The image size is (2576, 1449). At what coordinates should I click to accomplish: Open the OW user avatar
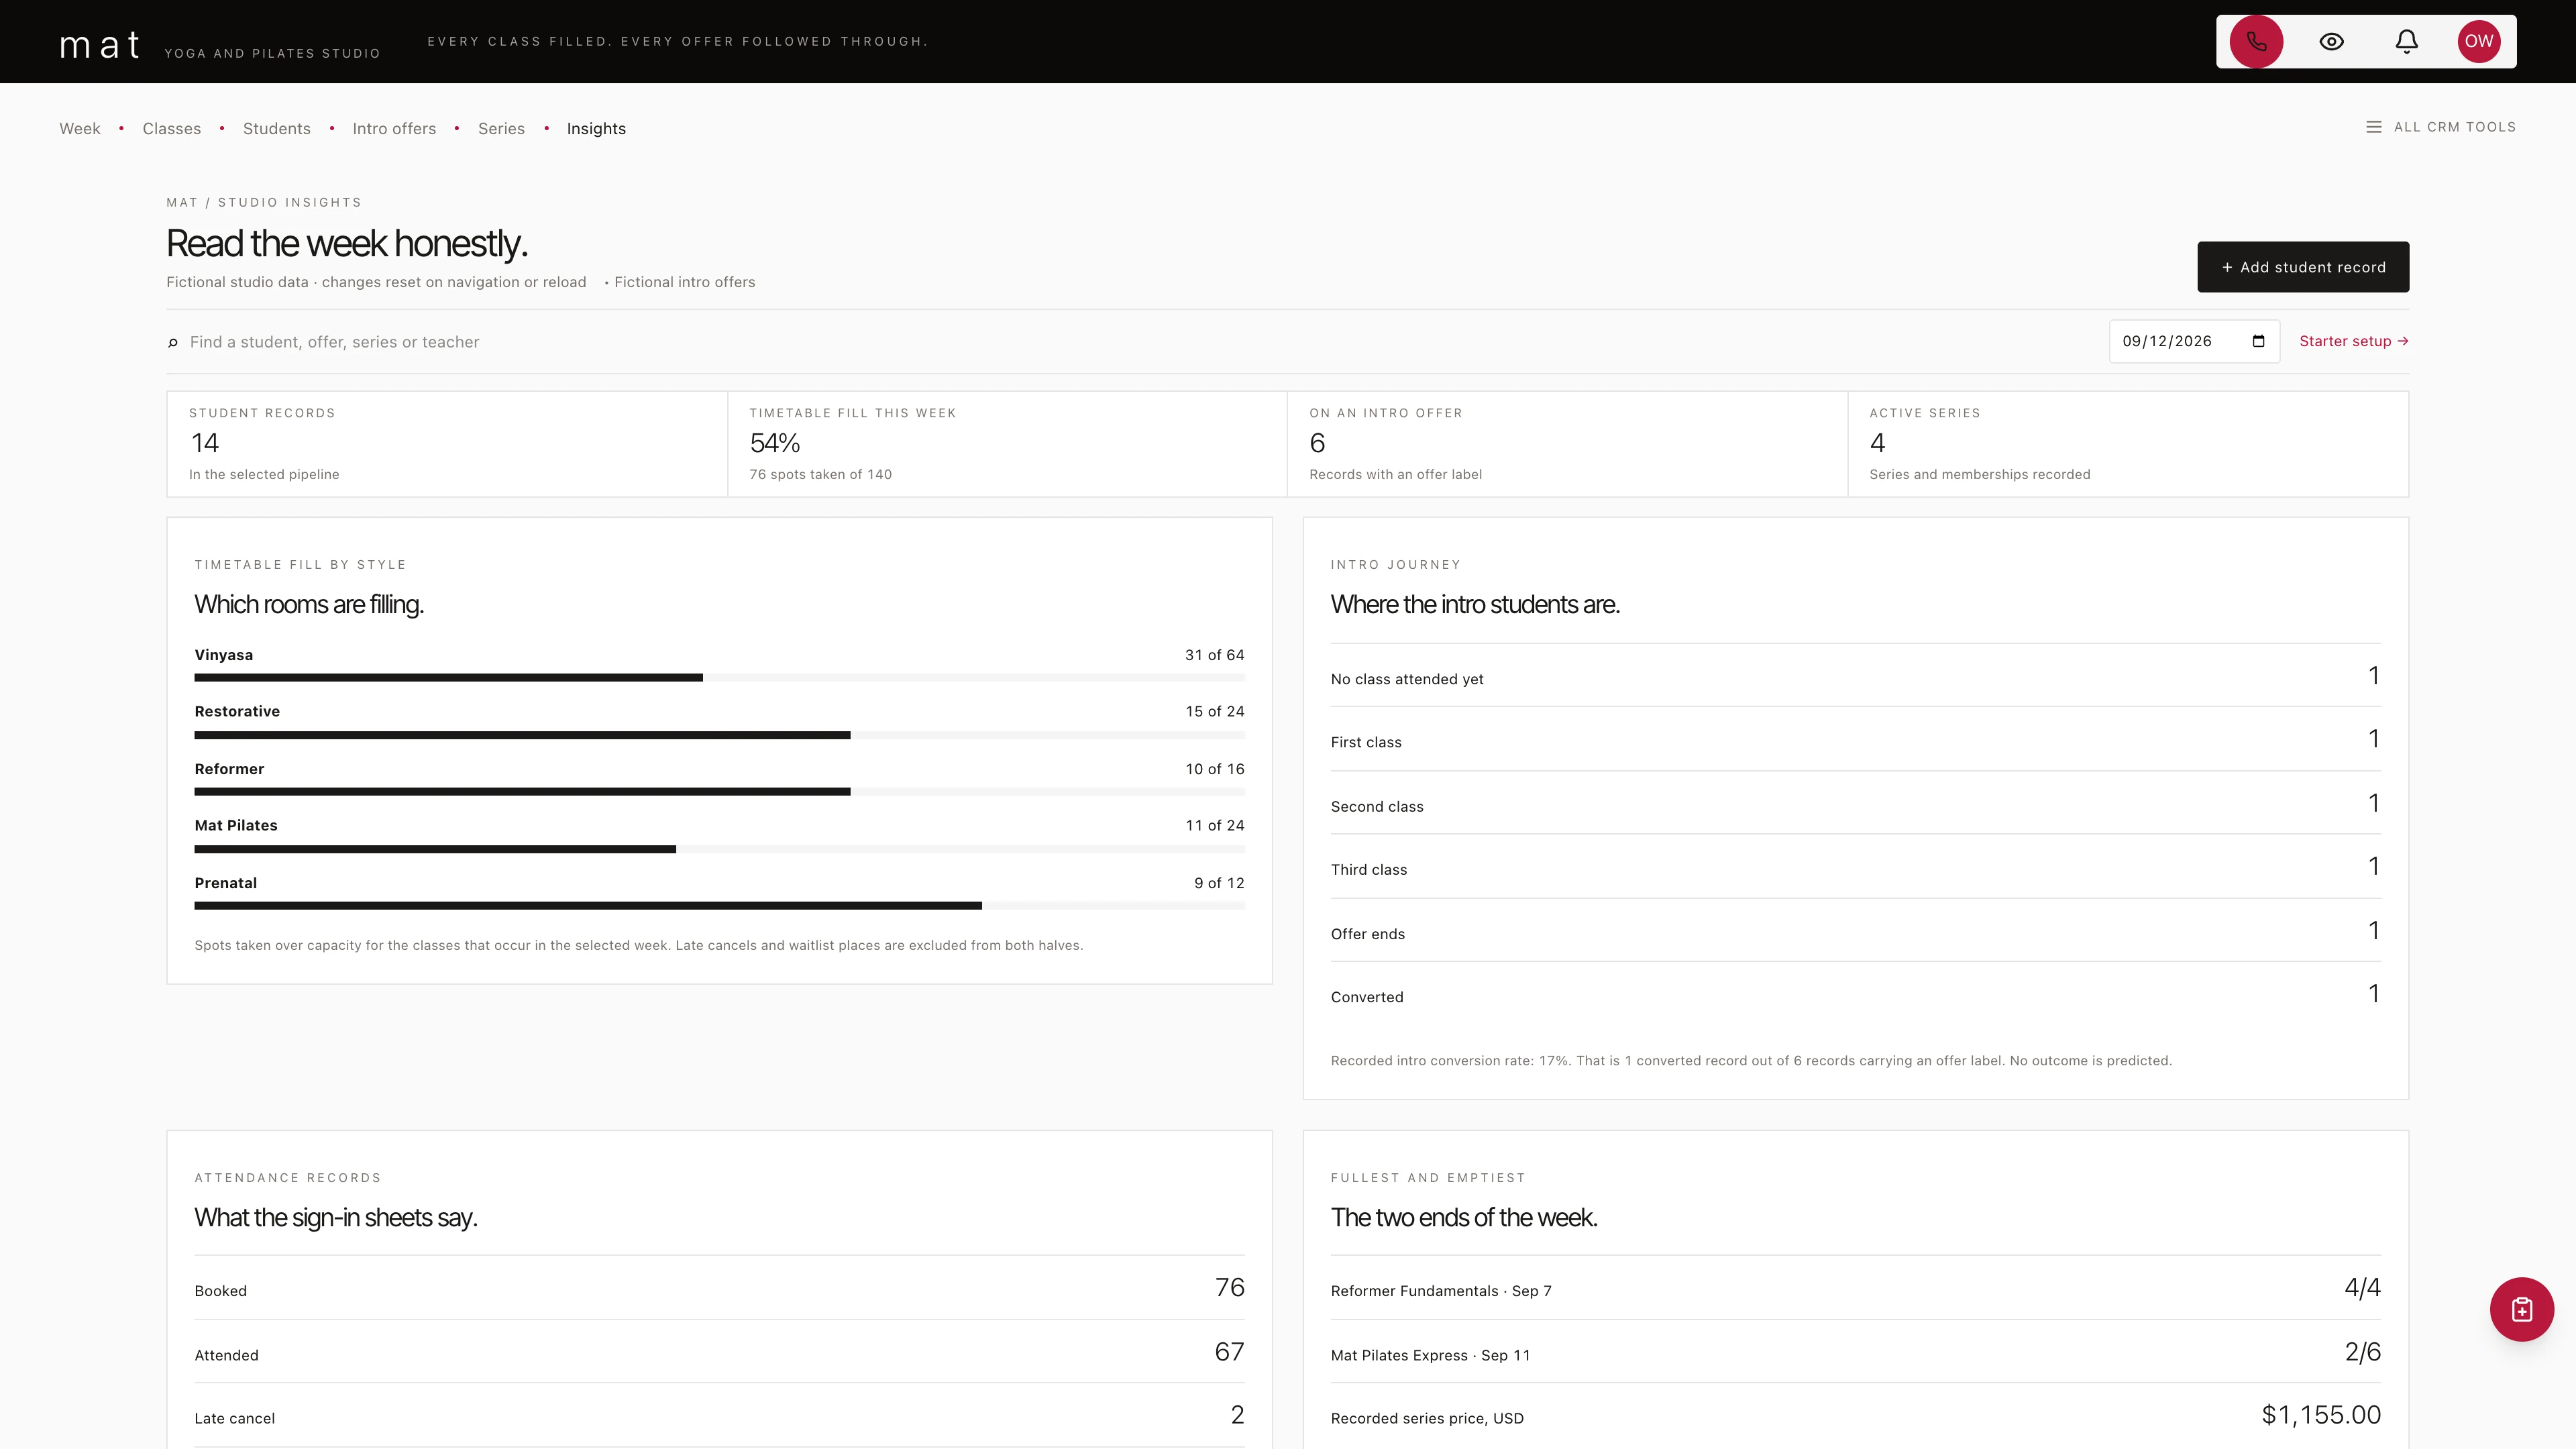tap(2479, 41)
